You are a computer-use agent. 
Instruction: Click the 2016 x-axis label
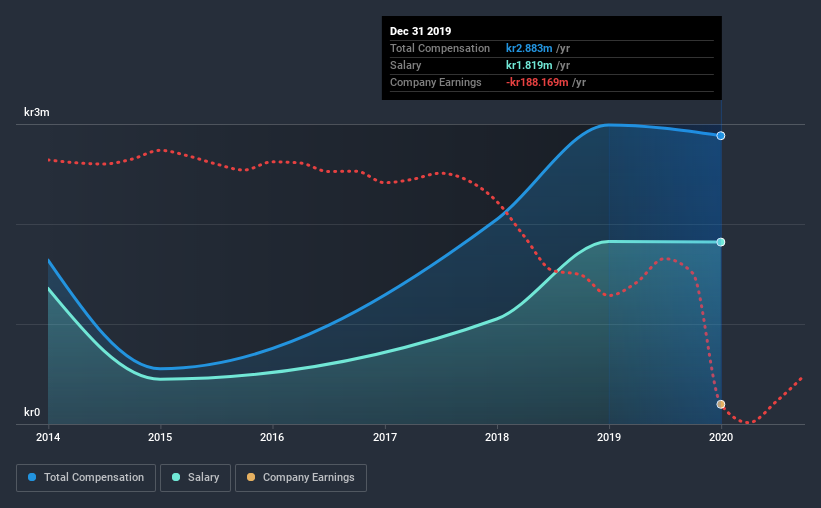coord(272,437)
